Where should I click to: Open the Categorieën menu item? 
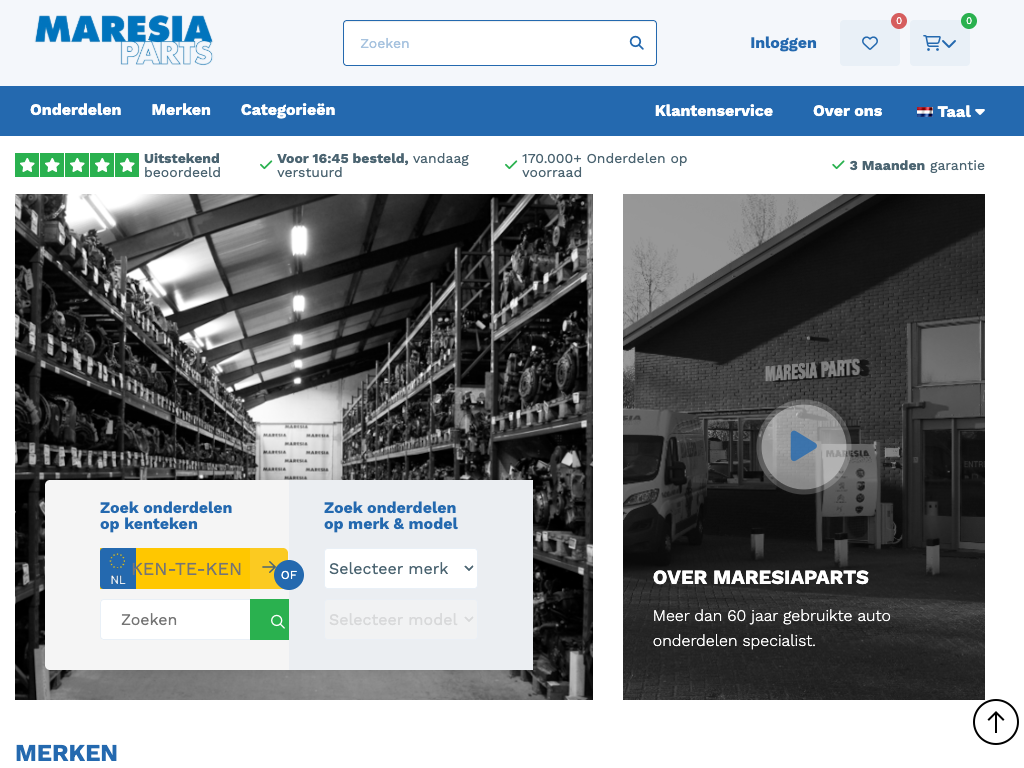pos(288,110)
